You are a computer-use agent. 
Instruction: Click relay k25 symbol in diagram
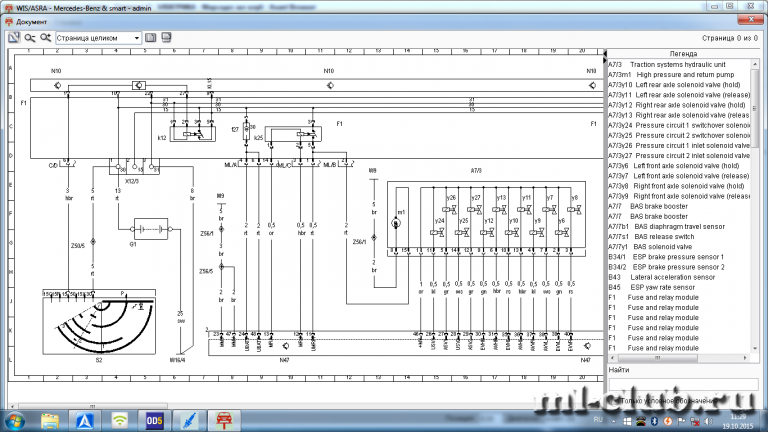point(293,134)
